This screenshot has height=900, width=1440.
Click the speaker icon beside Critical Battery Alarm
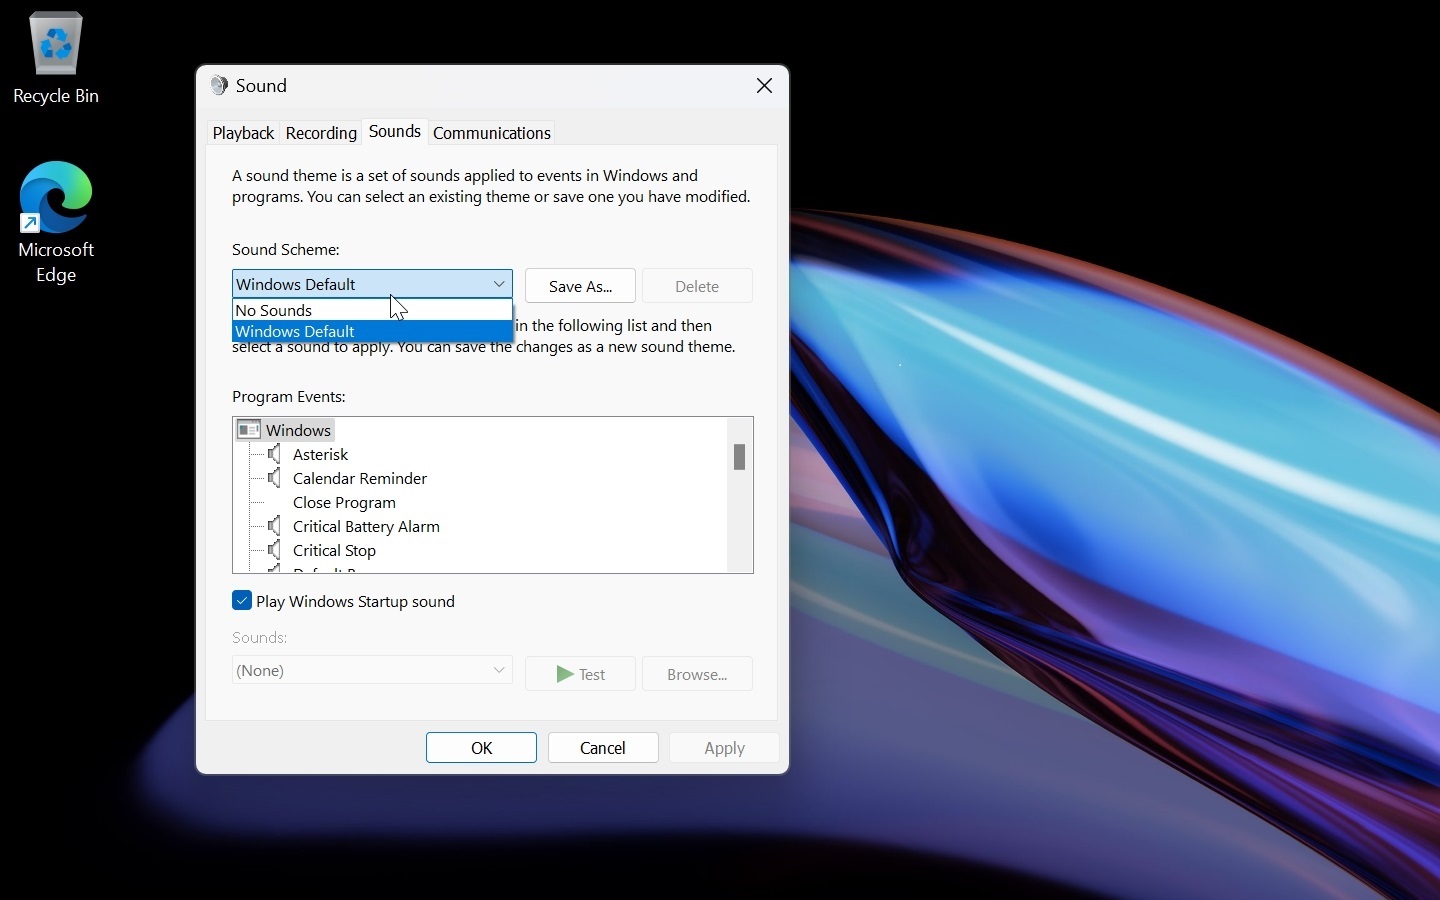[x=275, y=527]
